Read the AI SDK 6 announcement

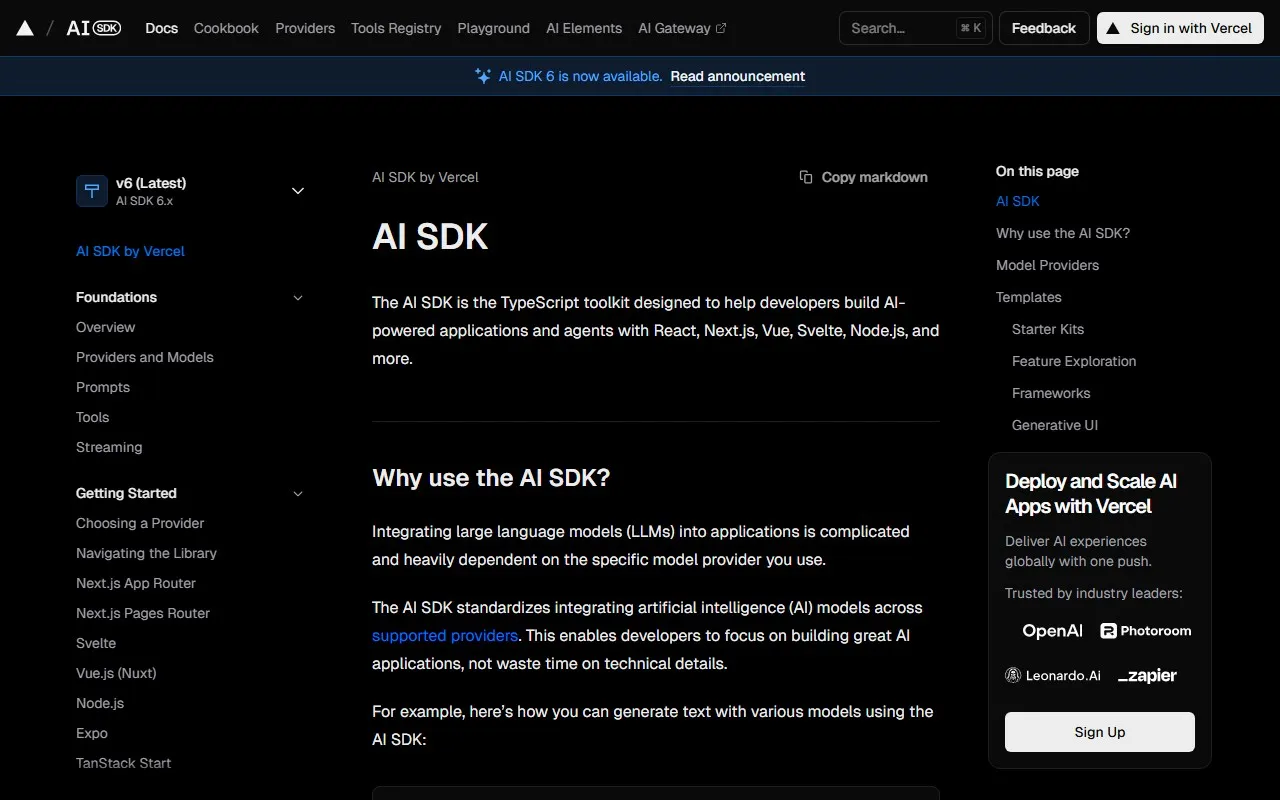(x=737, y=76)
